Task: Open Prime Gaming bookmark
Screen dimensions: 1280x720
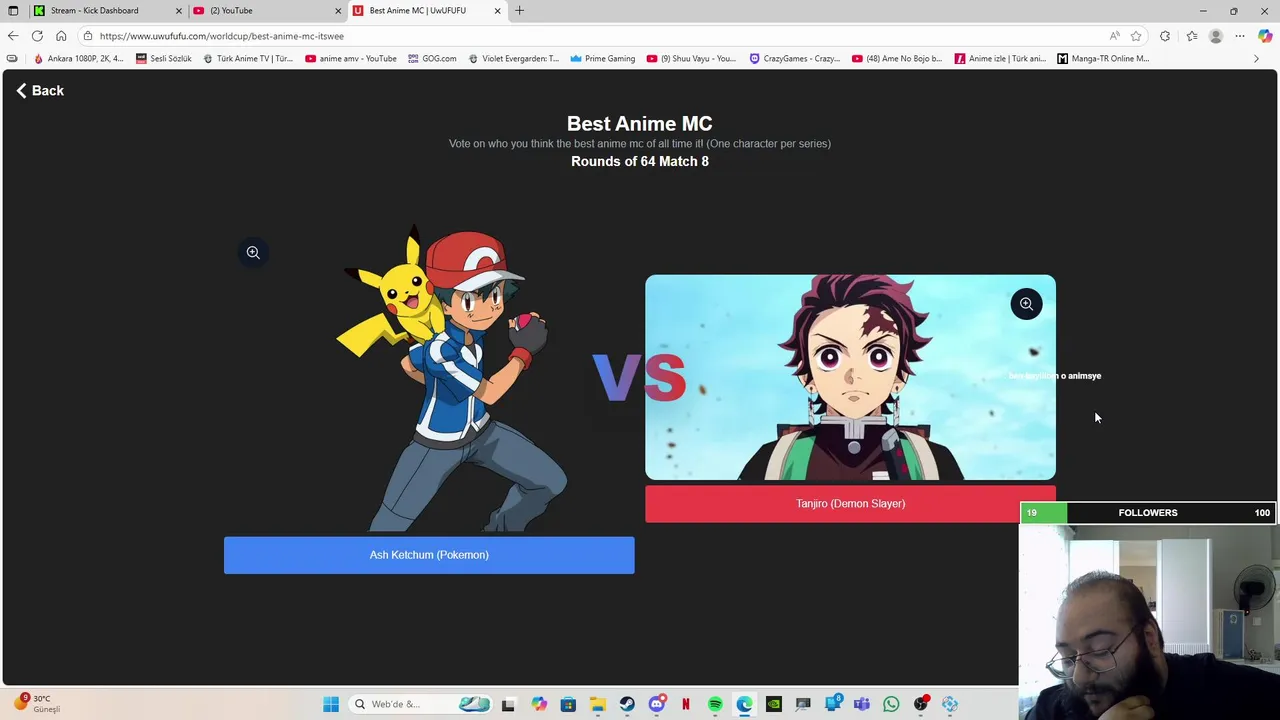Action: 602,59
